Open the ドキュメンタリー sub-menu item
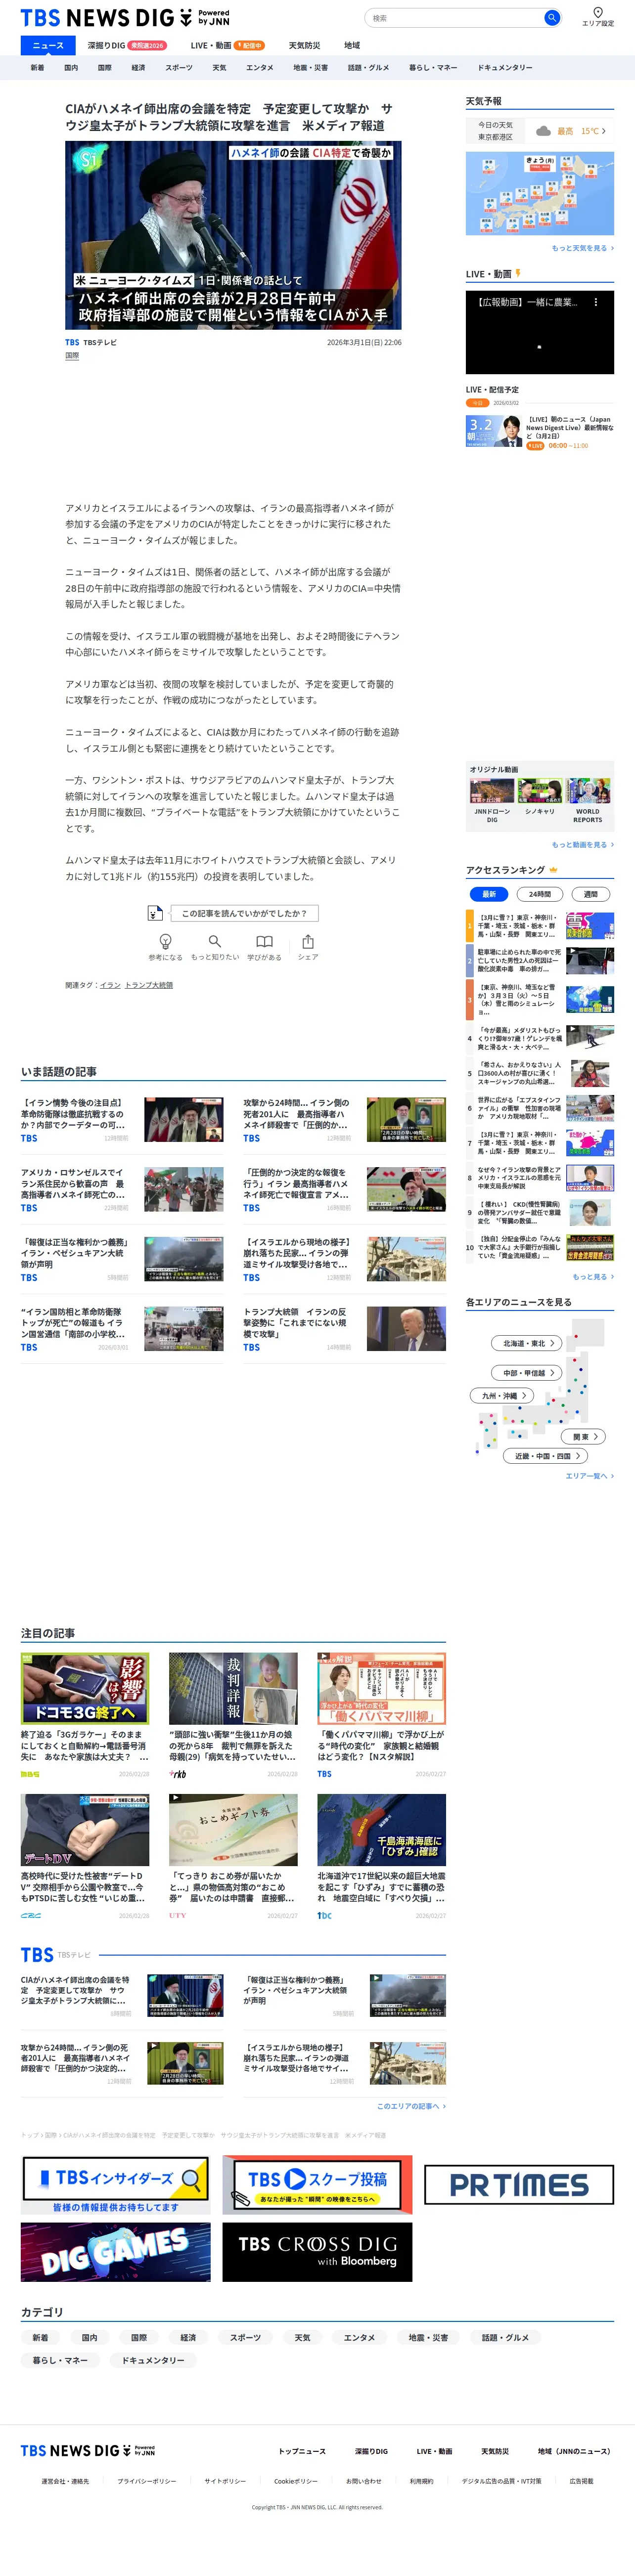The width and height of the screenshot is (635, 2576). click(505, 68)
